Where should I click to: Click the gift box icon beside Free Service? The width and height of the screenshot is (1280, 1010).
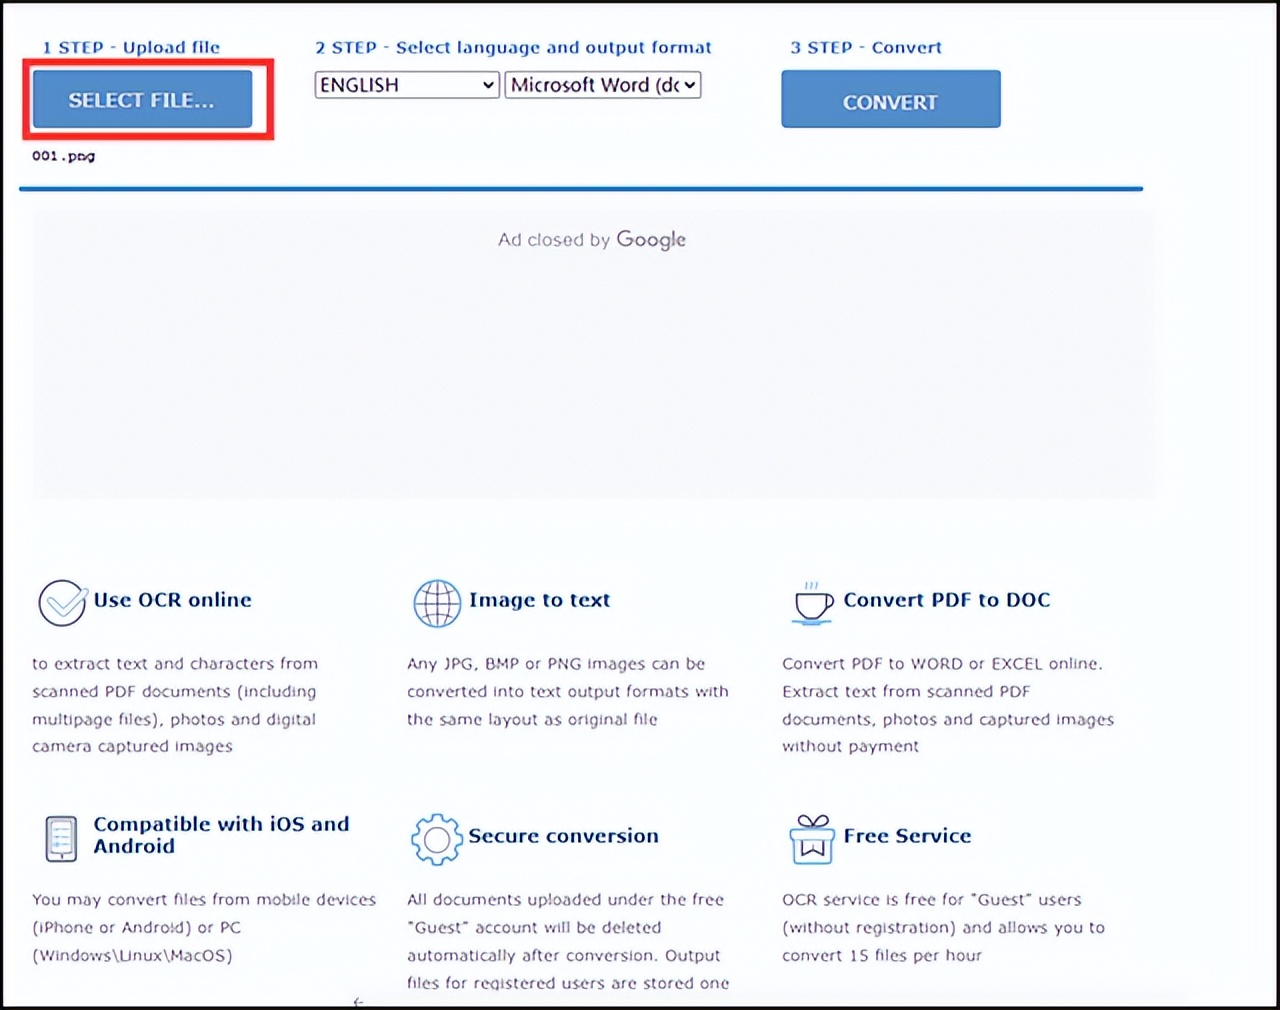tap(812, 838)
